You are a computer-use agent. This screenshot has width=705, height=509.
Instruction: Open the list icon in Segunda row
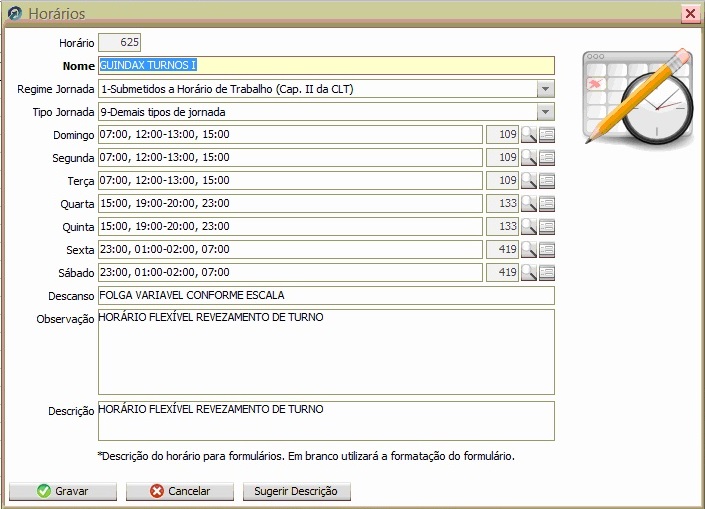[x=547, y=157]
